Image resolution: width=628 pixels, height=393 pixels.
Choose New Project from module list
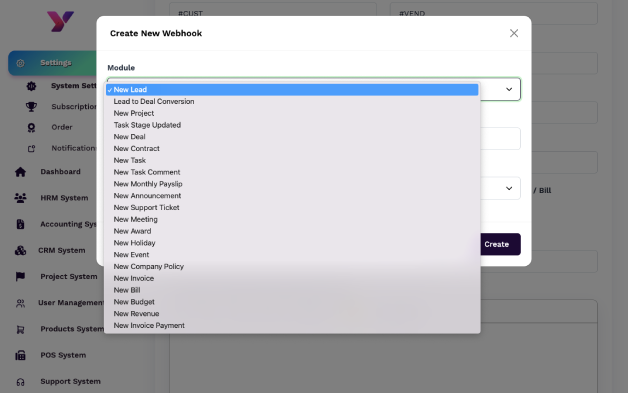292,113
